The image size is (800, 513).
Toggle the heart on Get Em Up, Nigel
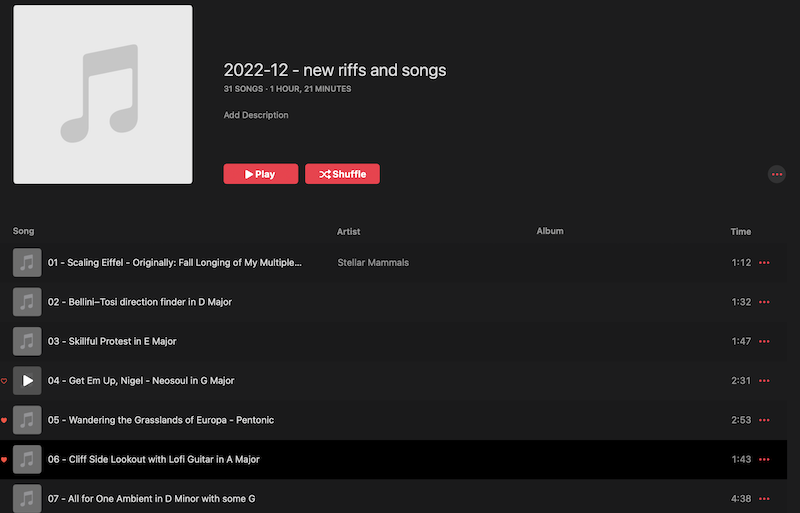[4, 381]
